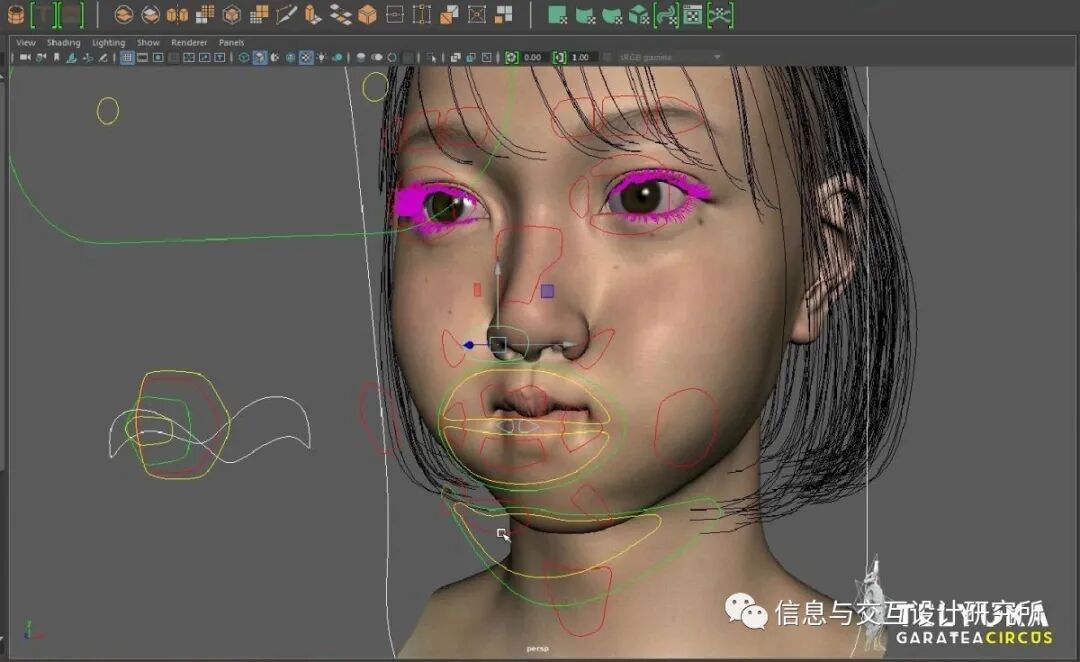Image resolution: width=1080 pixels, height=662 pixels.
Task: Click the Gamma reset icon
Action: coord(559,57)
